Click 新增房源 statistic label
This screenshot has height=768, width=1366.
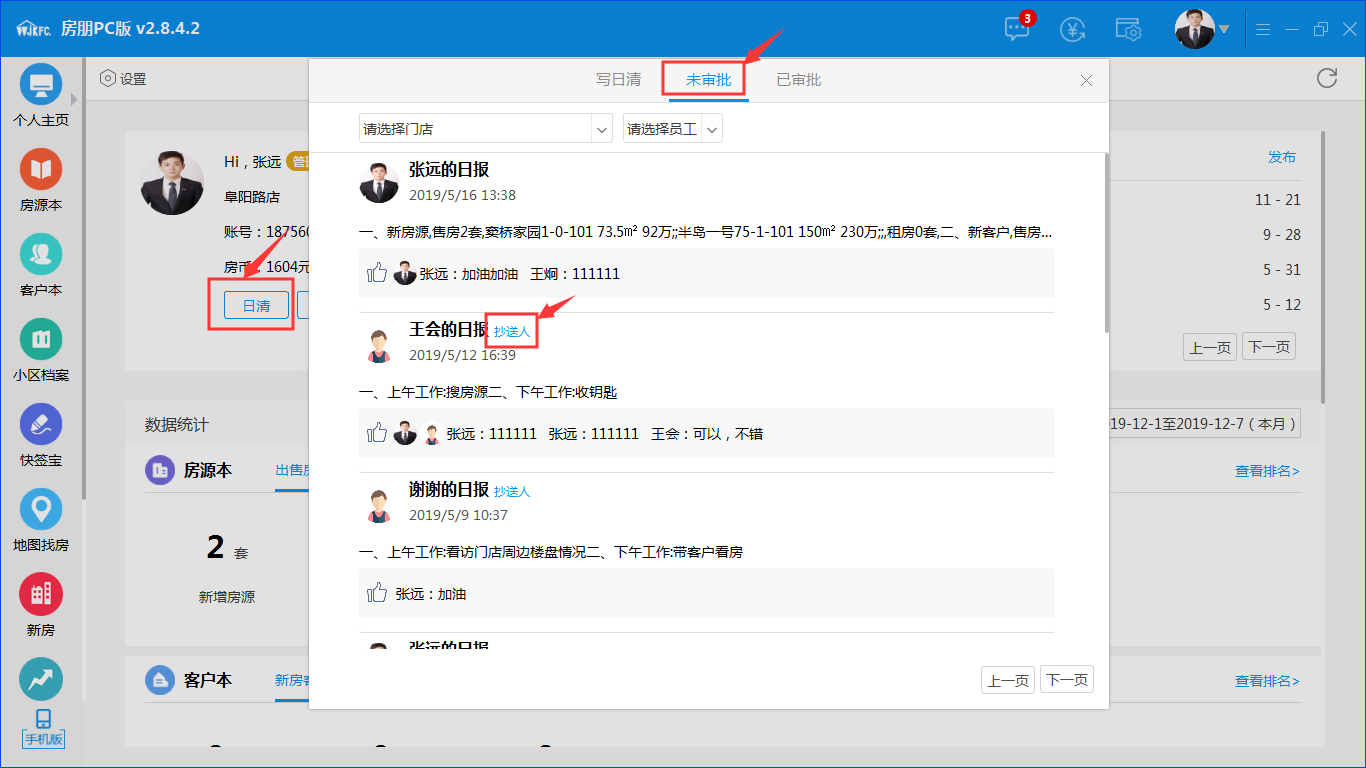pyautogui.click(x=227, y=597)
